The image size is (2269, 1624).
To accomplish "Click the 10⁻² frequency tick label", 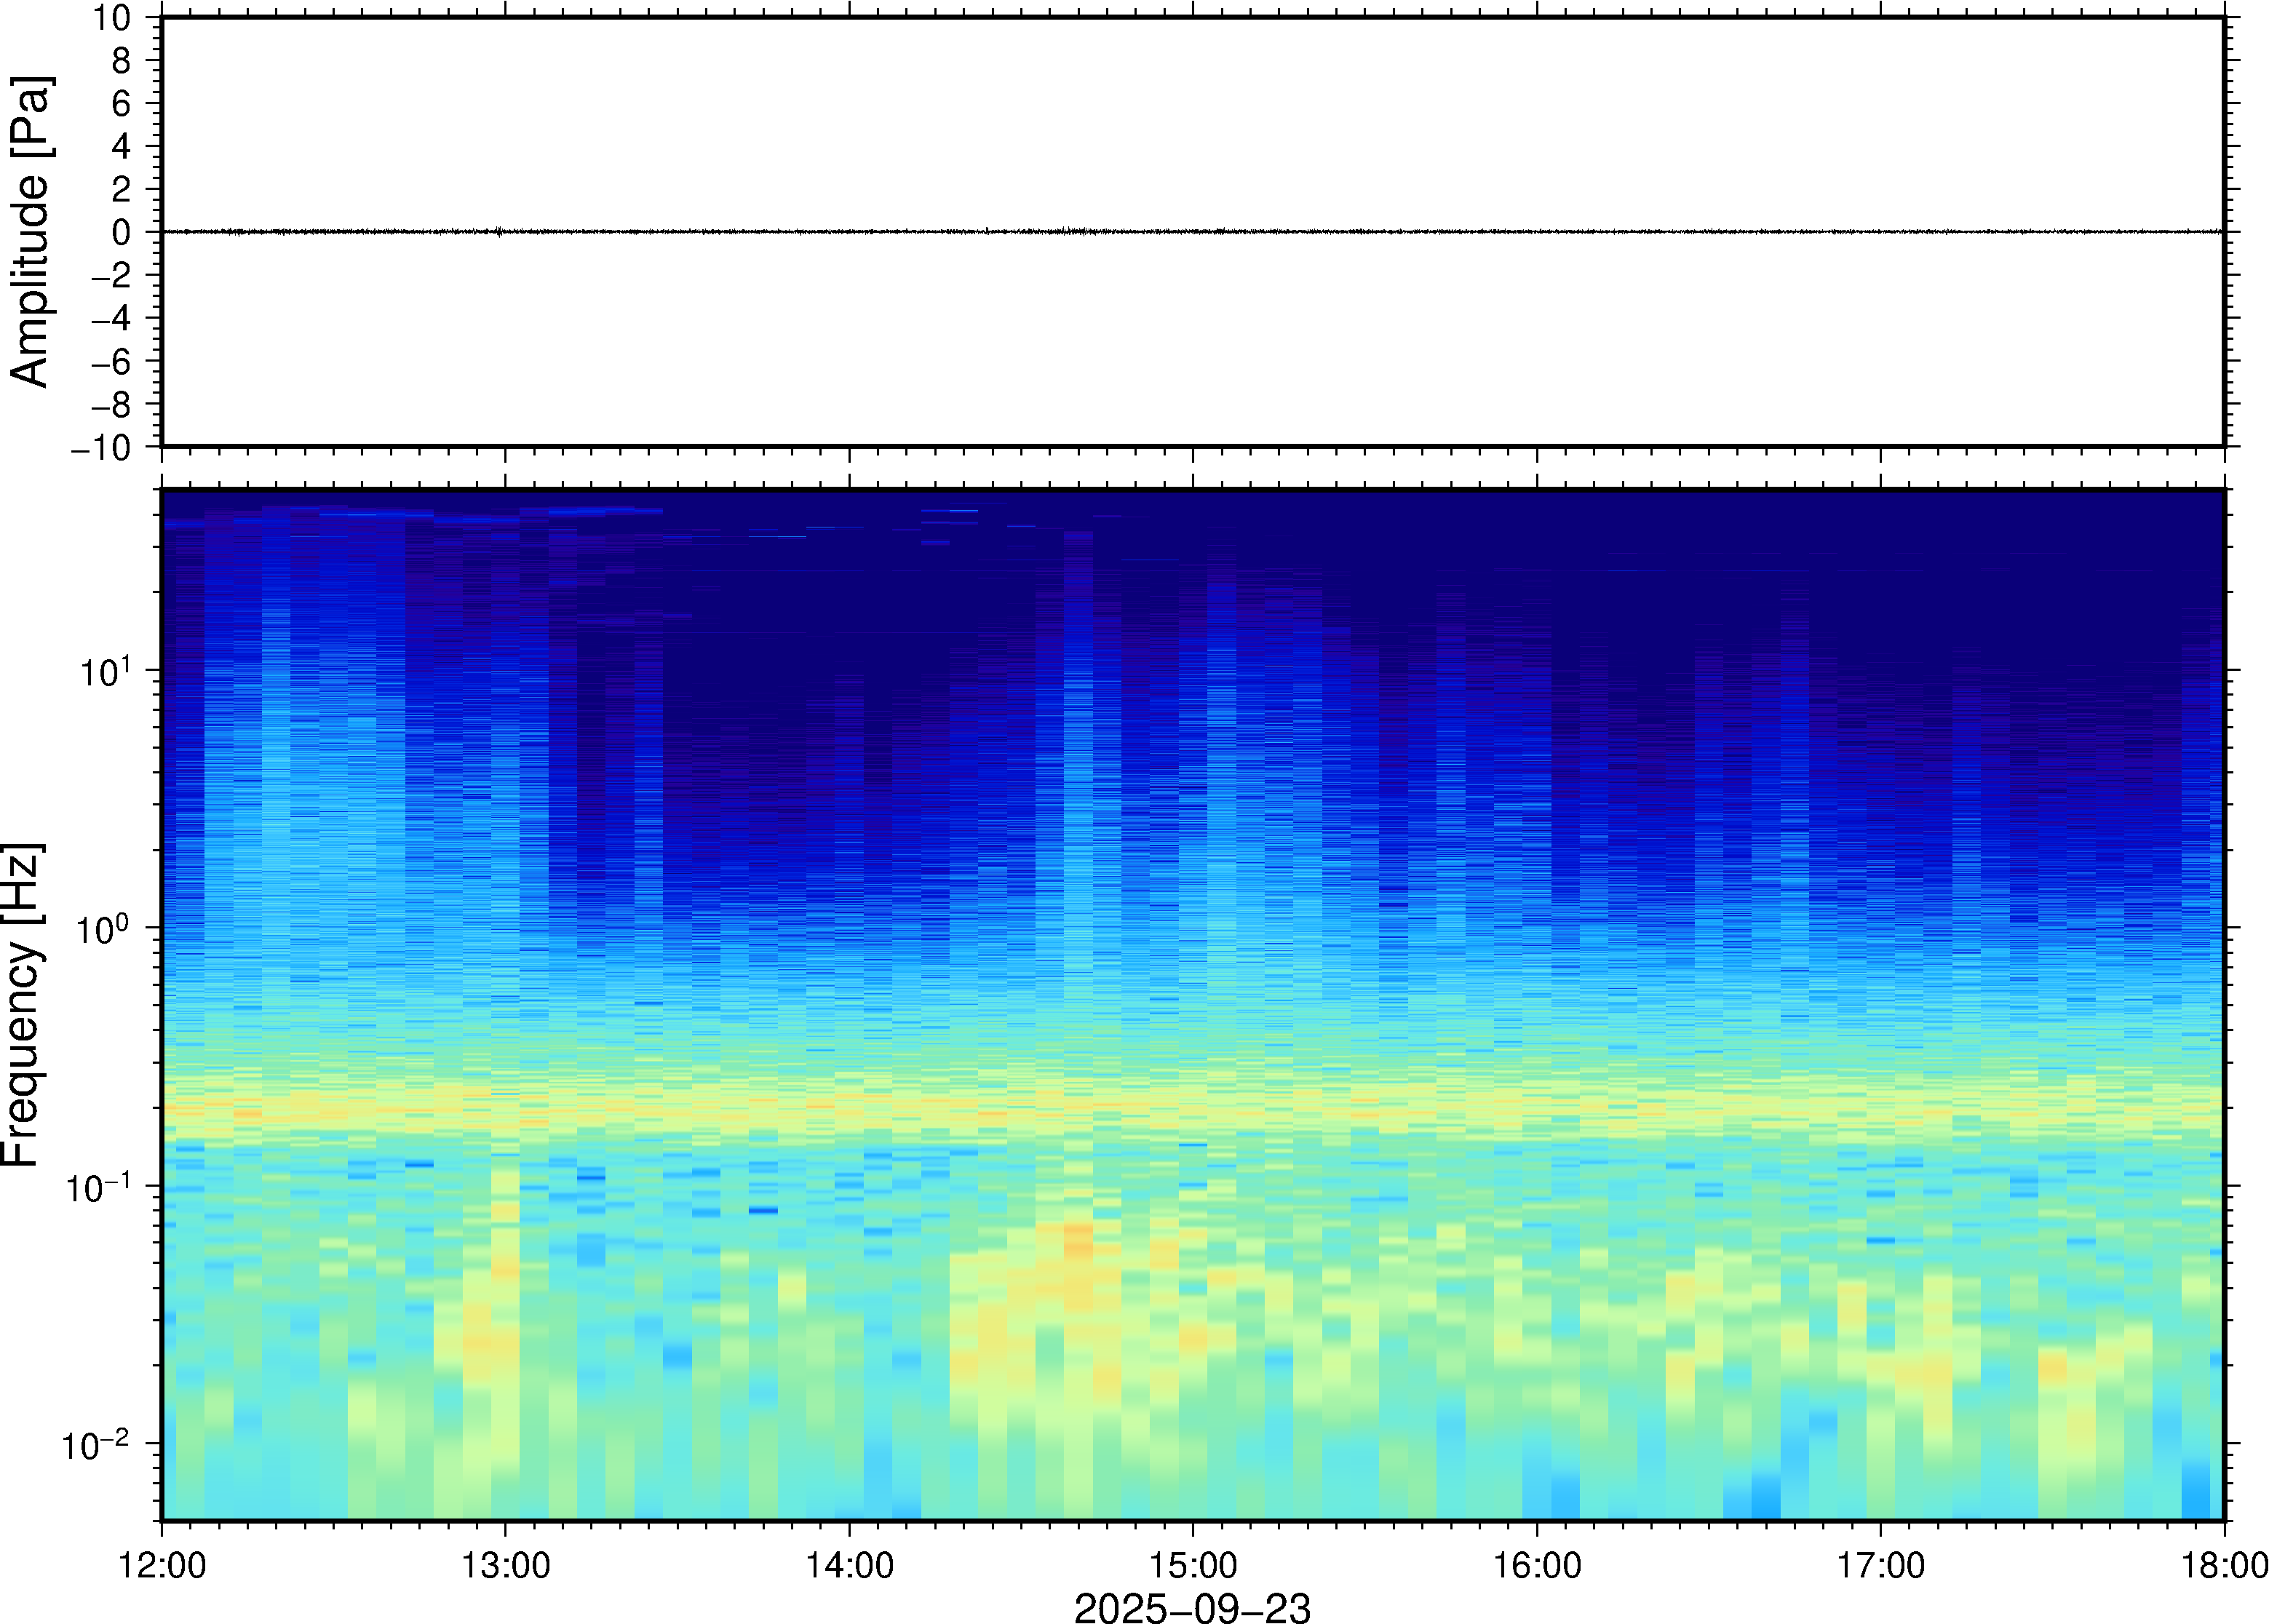I will (95, 1445).
